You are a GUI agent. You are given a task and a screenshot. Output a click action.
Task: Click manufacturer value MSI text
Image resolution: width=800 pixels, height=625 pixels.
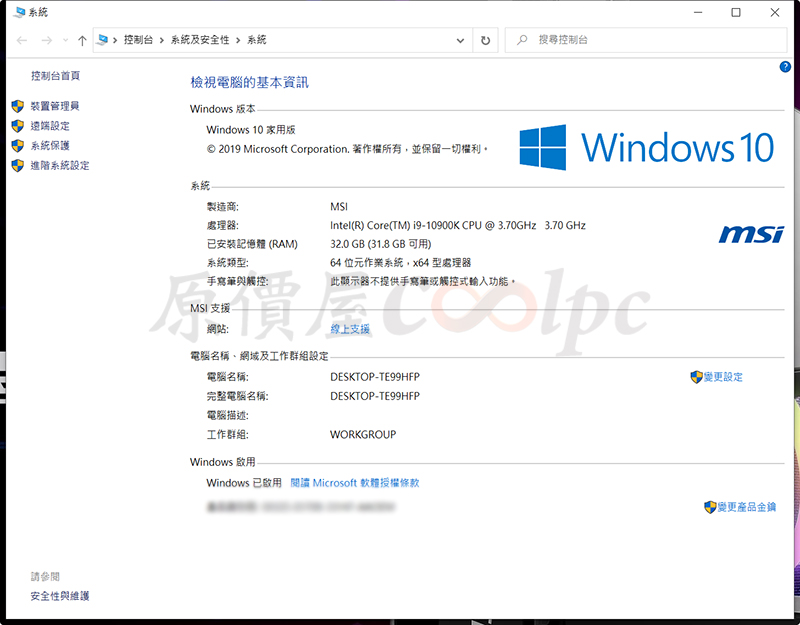(x=339, y=207)
